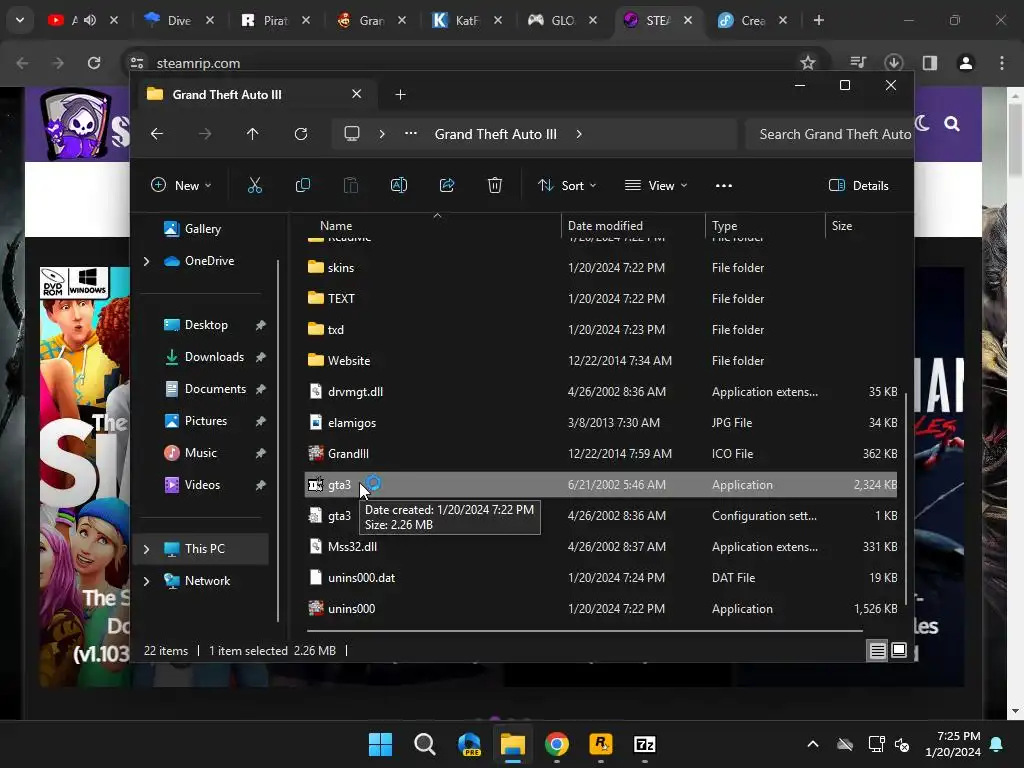Select the drvmgt.dll file

[x=601, y=392]
